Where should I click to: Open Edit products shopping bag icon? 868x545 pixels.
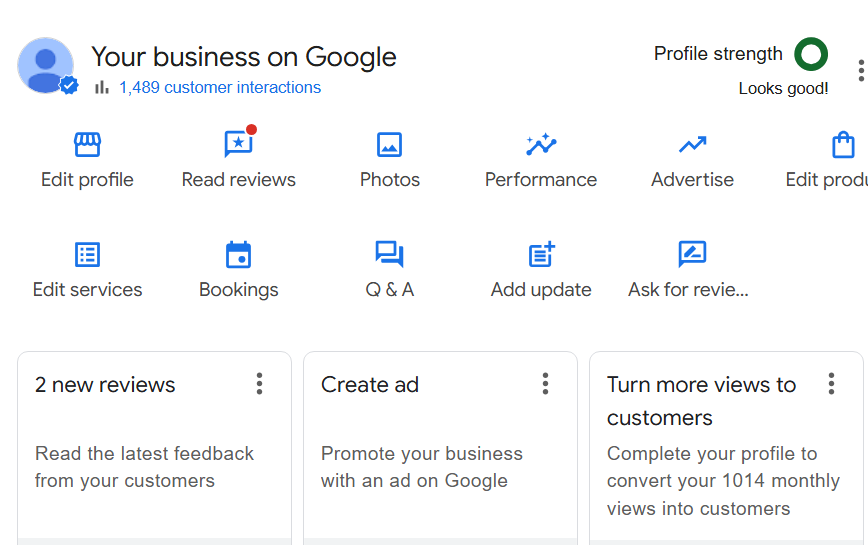[843, 146]
